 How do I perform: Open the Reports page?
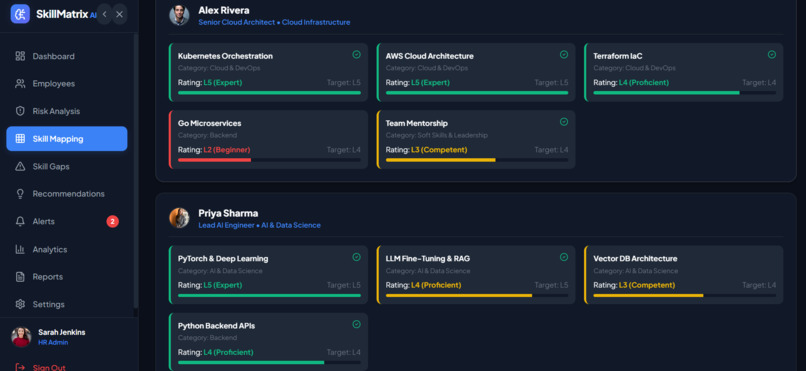(x=67, y=277)
